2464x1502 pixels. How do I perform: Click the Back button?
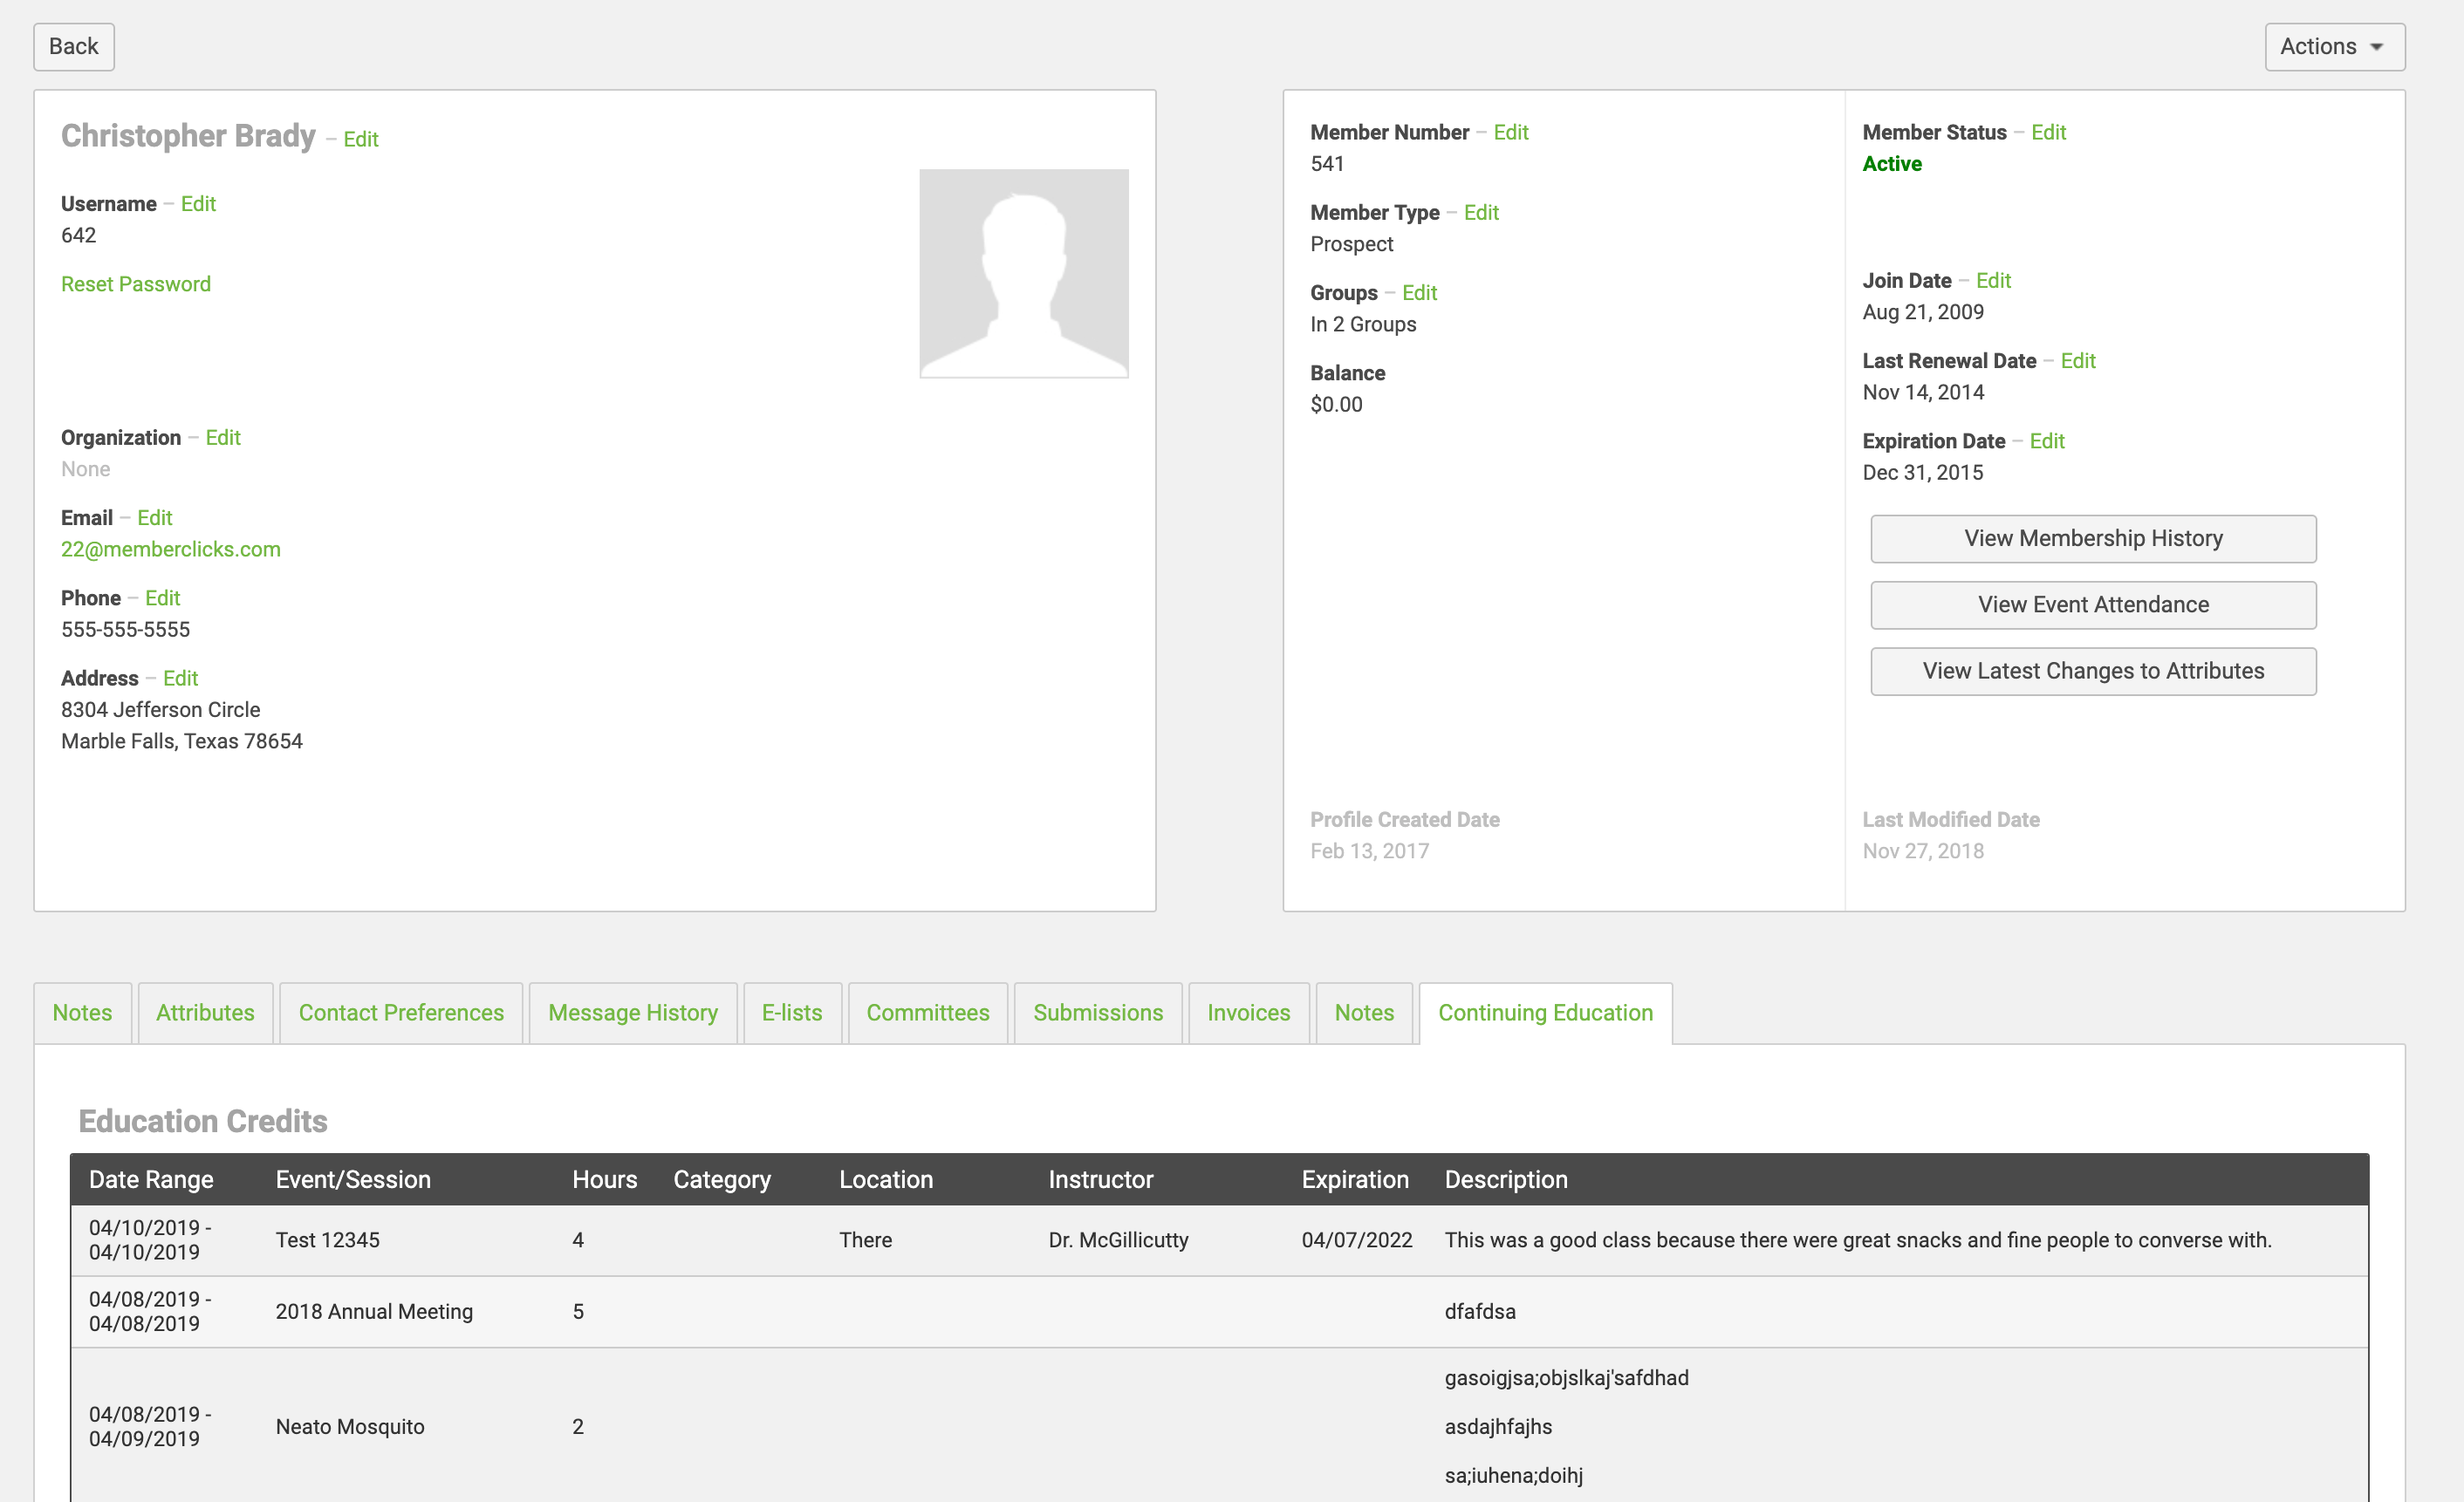(73, 47)
